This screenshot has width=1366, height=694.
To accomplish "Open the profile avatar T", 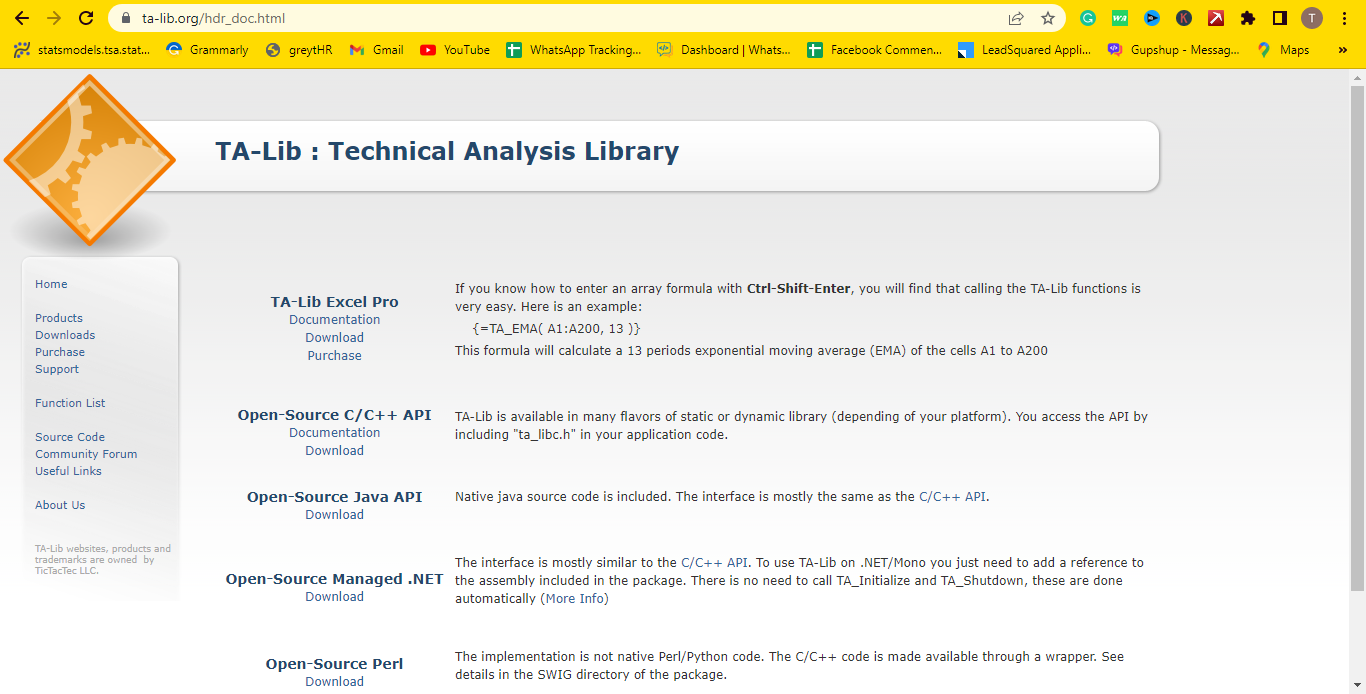I will coord(1312,18).
